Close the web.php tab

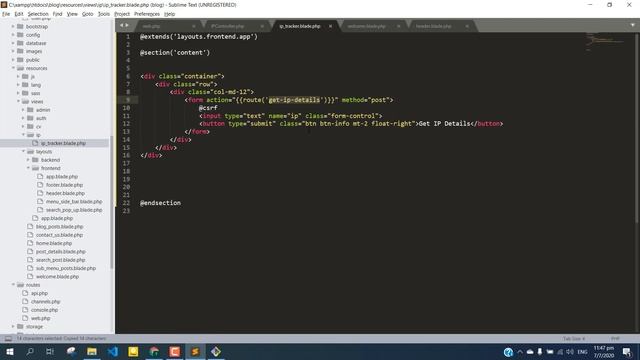click(193, 26)
